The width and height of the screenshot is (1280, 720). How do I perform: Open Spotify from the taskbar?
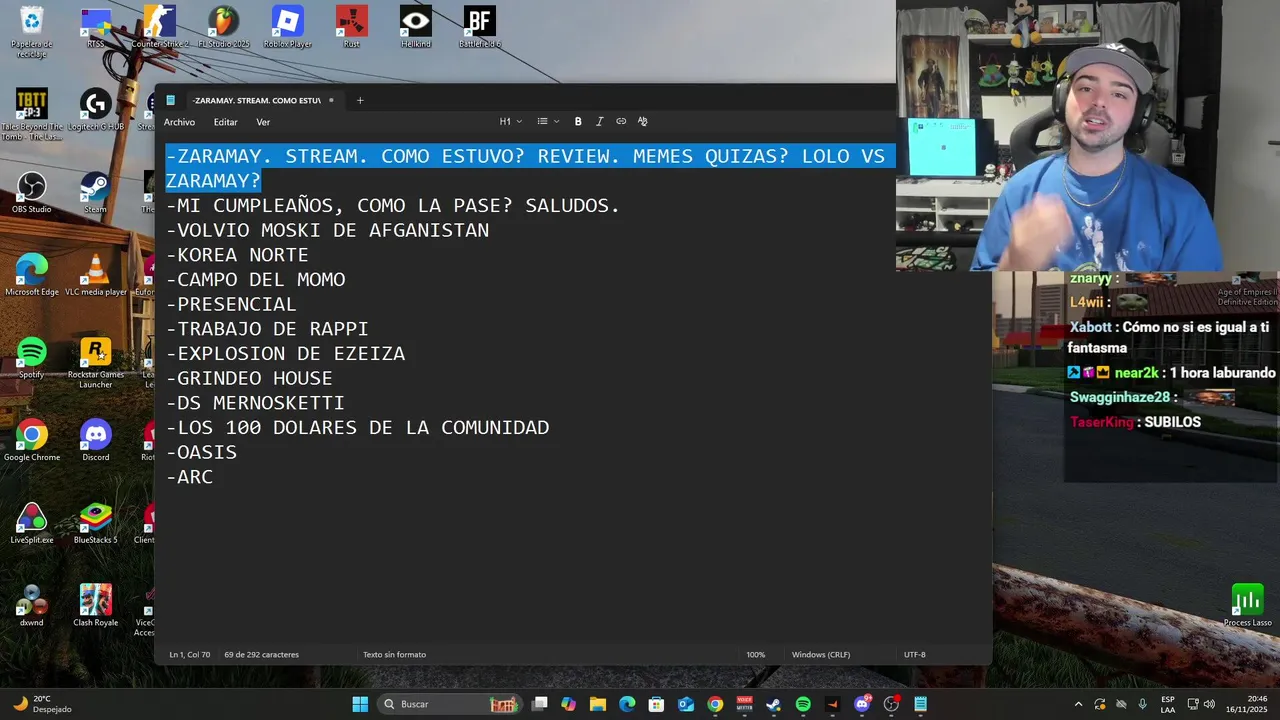803,704
